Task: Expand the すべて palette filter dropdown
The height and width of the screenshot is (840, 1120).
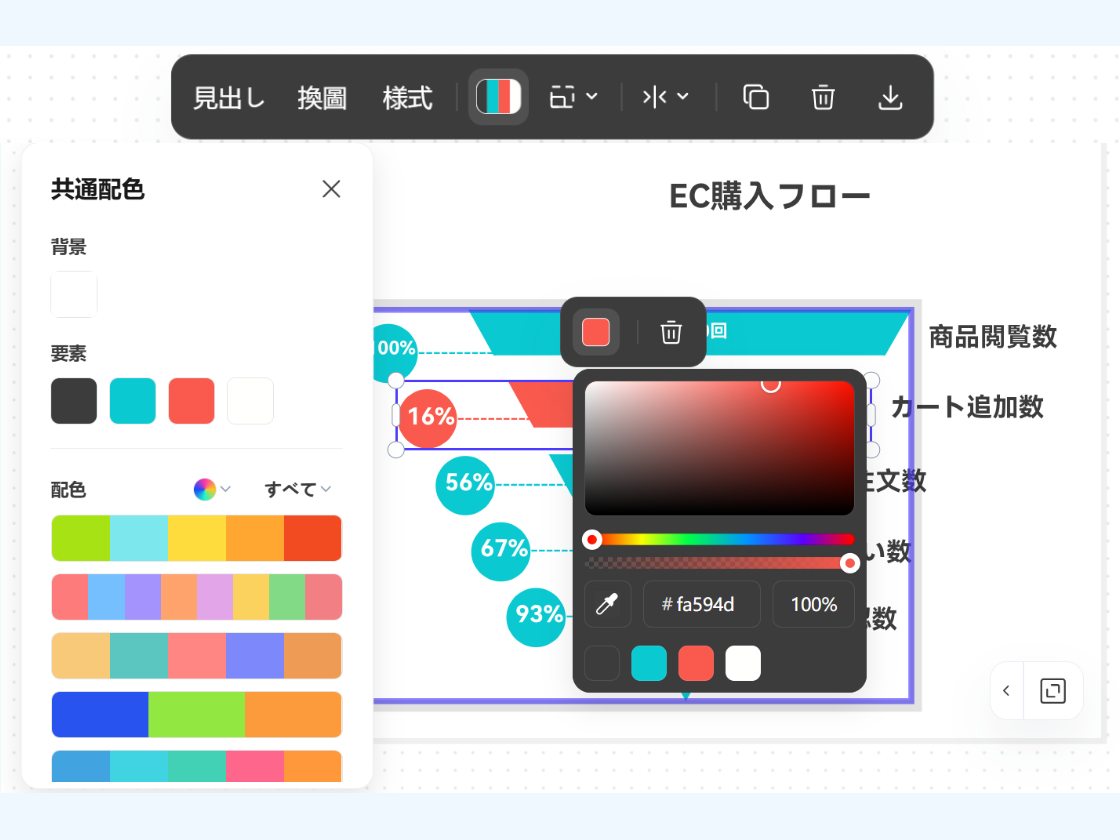Action: tap(295, 489)
